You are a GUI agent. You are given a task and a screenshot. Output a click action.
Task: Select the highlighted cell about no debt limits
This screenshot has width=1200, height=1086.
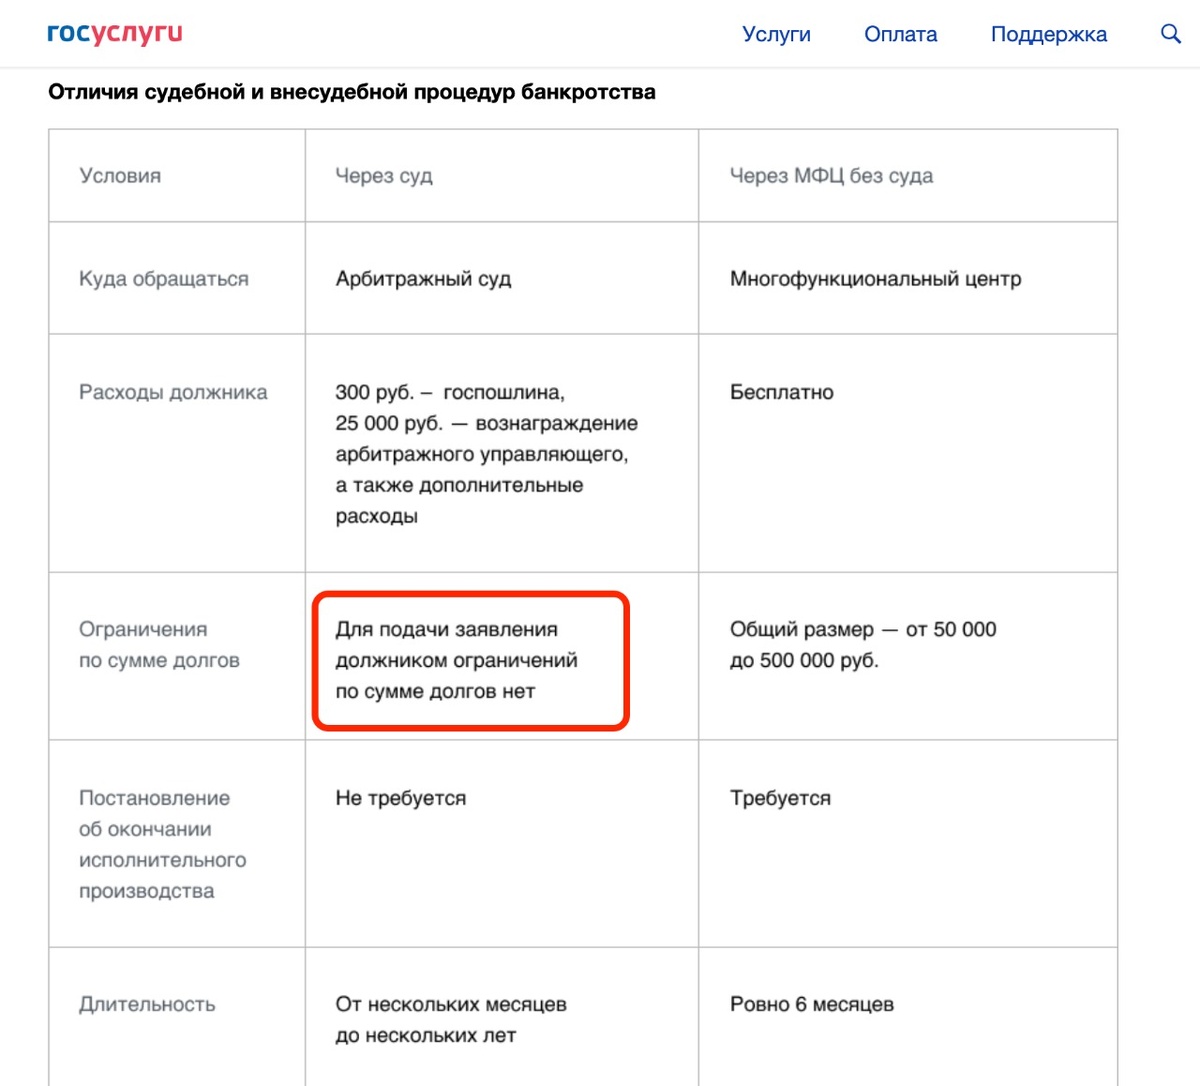point(470,660)
